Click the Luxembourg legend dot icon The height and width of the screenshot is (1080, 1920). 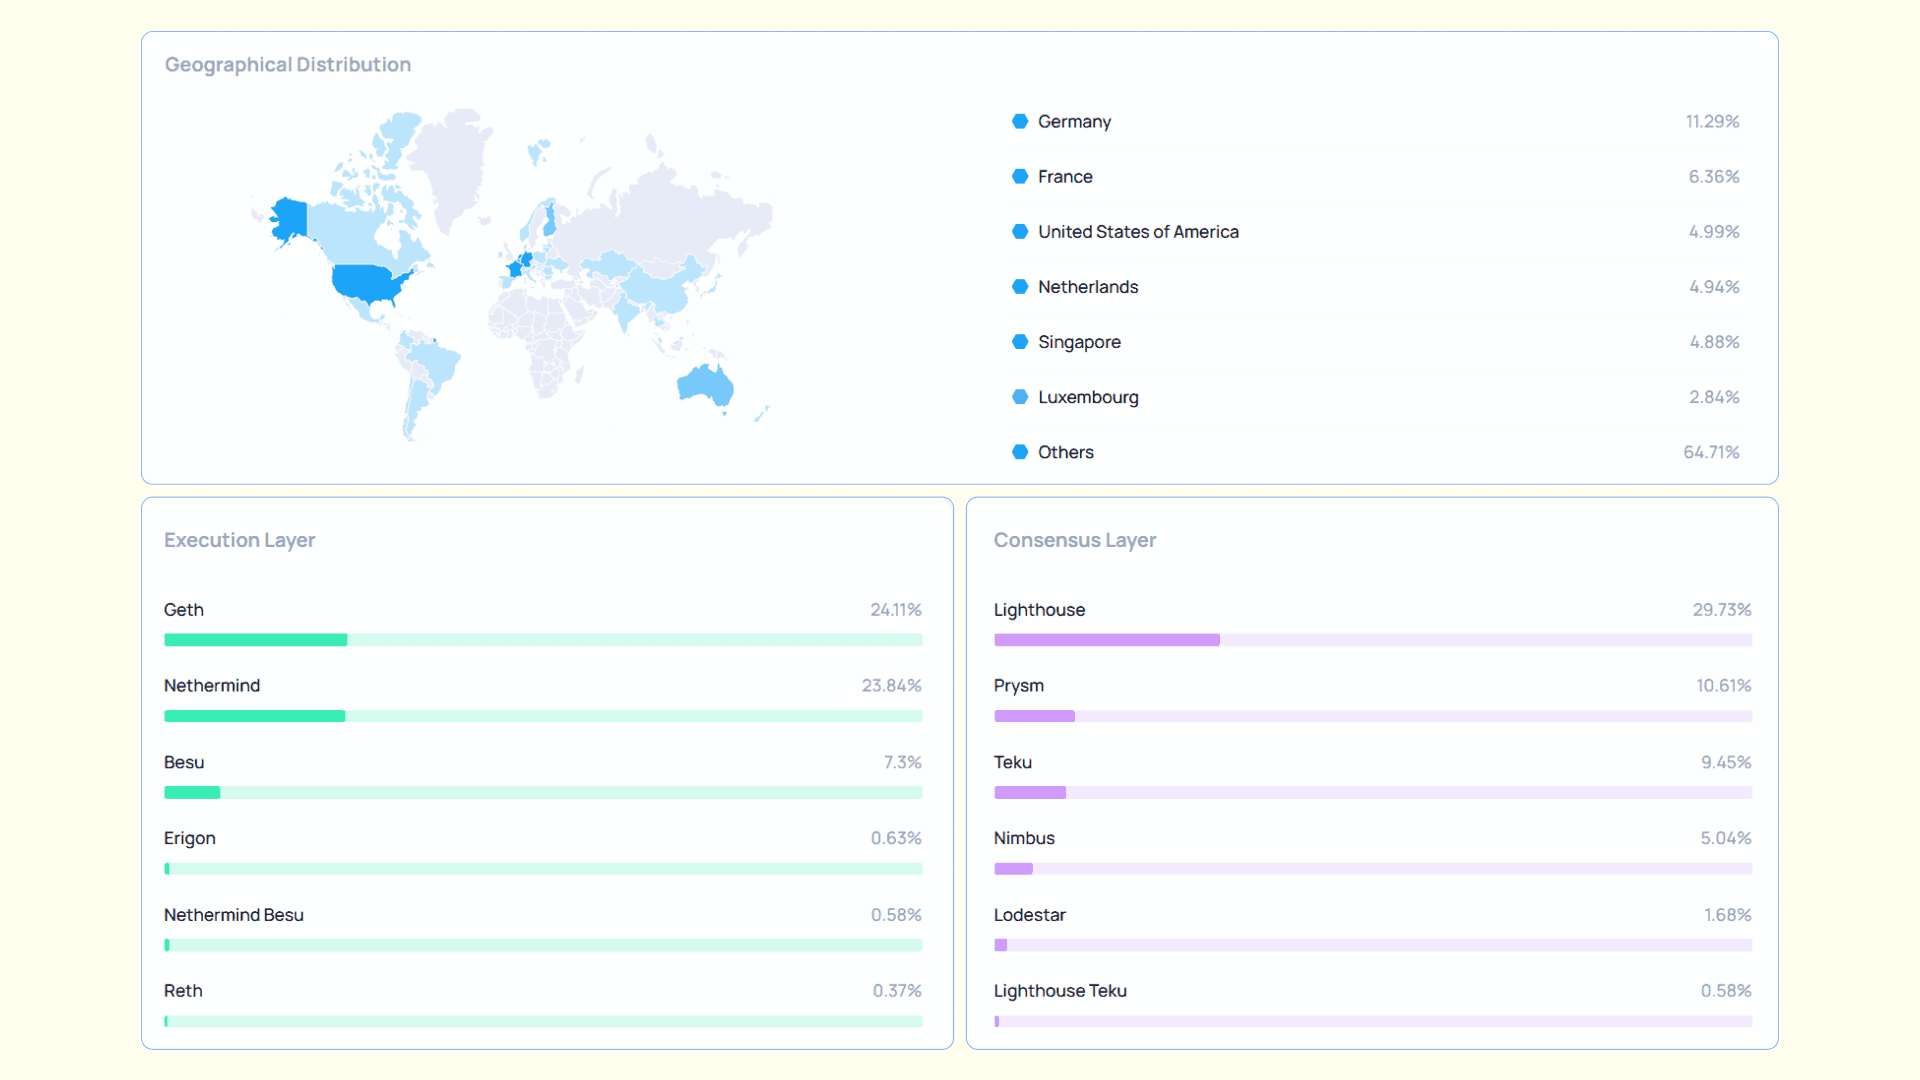pos(1020,396)
